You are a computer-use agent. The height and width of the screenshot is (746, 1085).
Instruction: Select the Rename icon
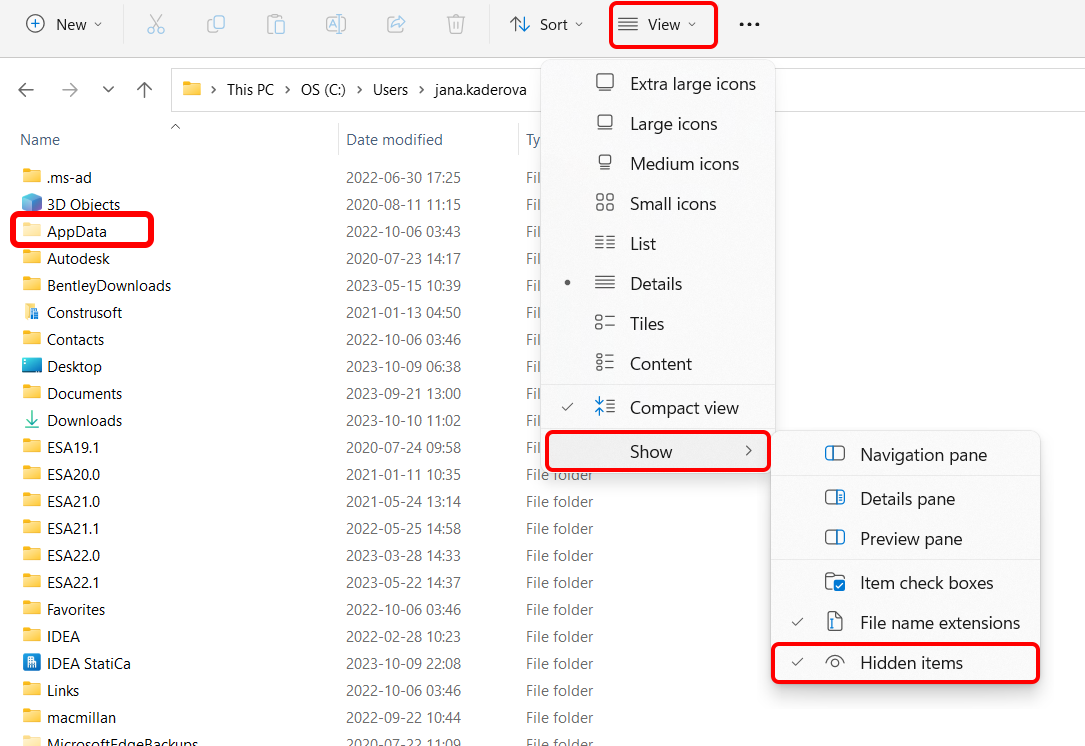(336, 24)
